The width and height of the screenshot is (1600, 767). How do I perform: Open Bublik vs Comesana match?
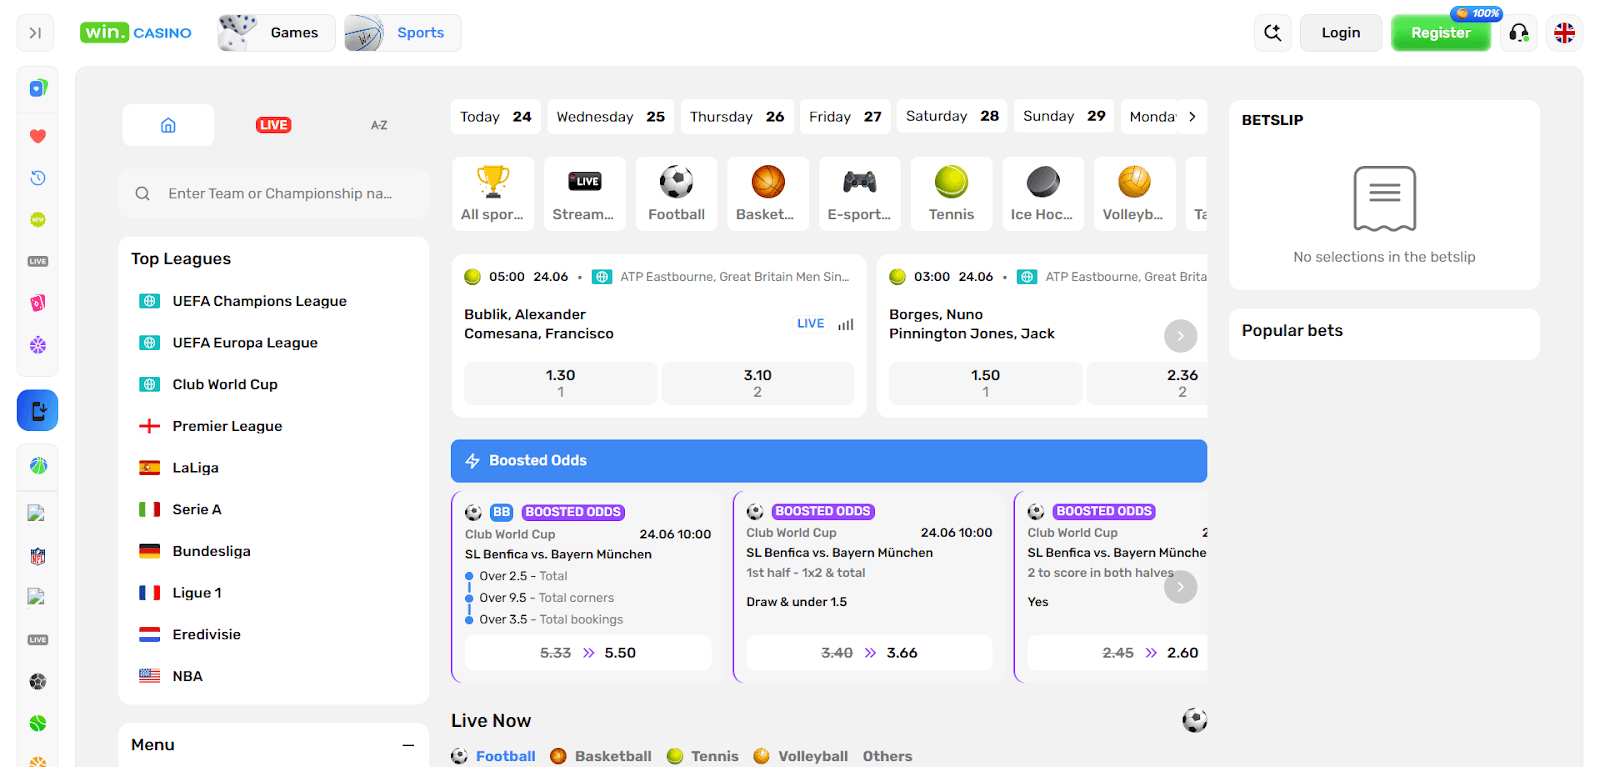coord(539,324)
